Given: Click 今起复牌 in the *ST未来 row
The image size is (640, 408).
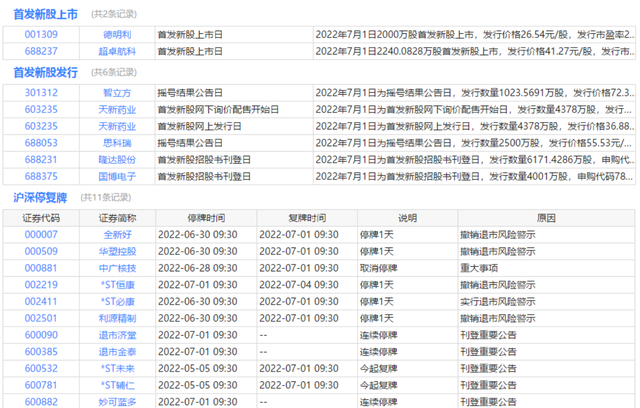Looking at the screenshot, I should (x=378, y=369).
